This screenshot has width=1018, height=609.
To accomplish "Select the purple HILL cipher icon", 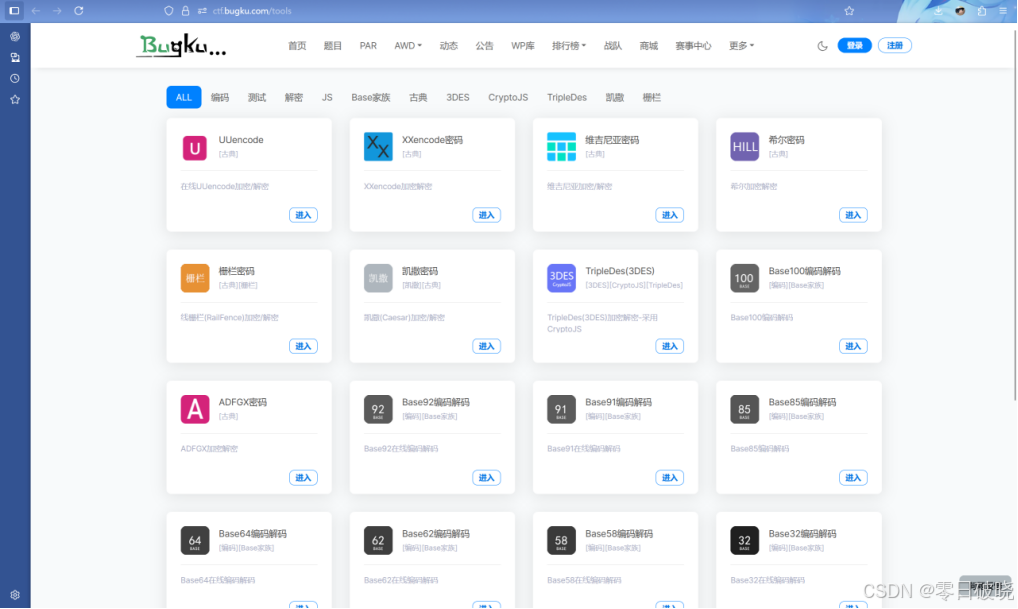I will tap(745, 147).
